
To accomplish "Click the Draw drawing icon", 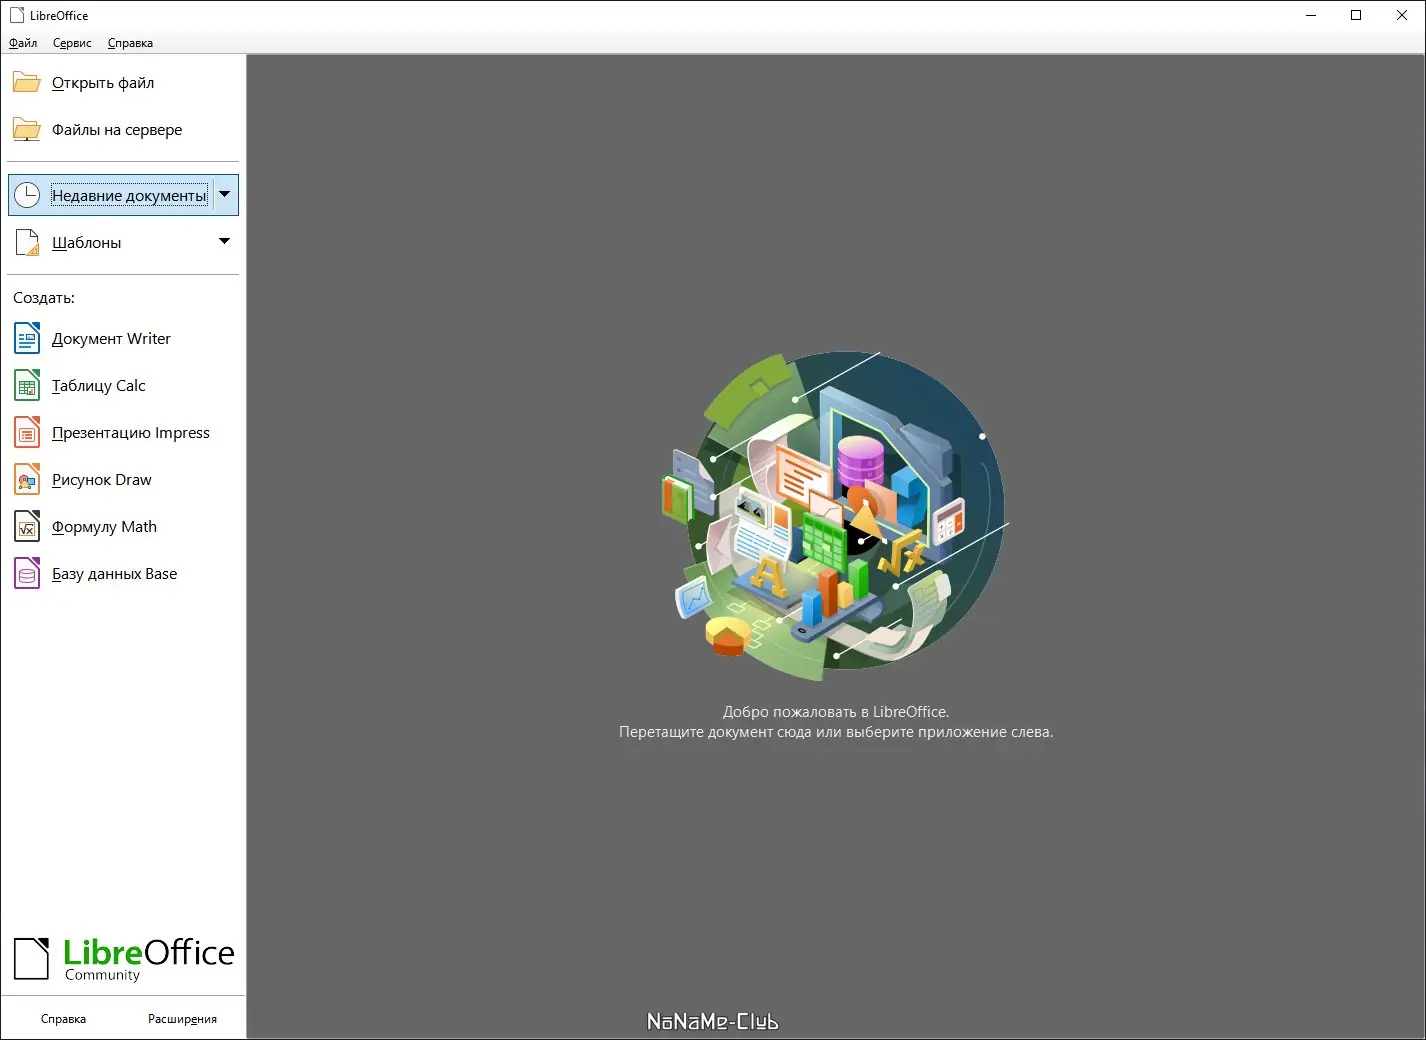I will 27,480.
